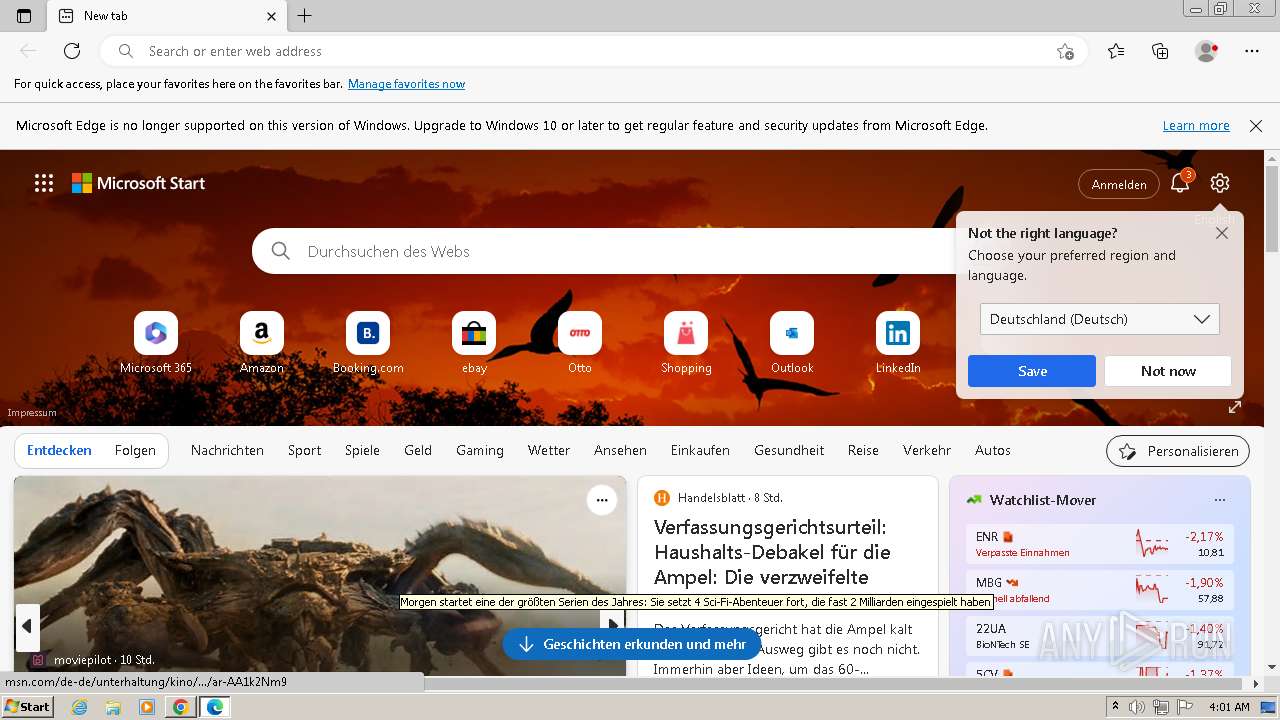The height and width of the screenshot is (720, 1280).
Task: Open Booking.com quick link
Action: (368, 343)
